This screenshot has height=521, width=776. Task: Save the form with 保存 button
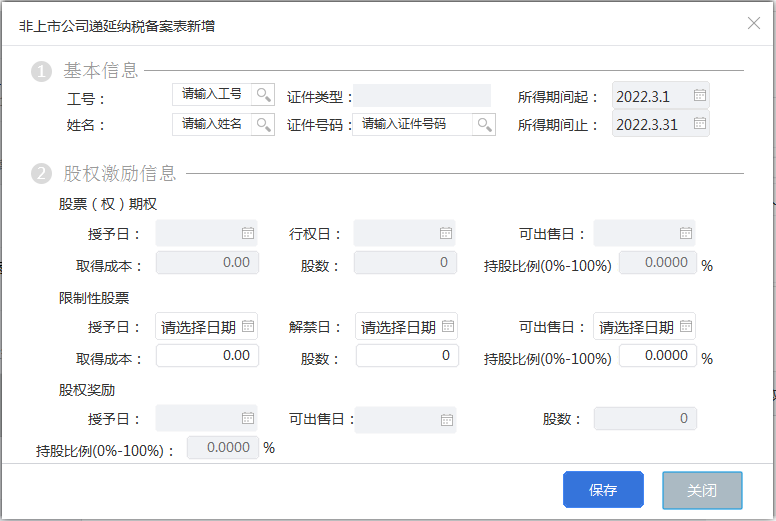603,489
